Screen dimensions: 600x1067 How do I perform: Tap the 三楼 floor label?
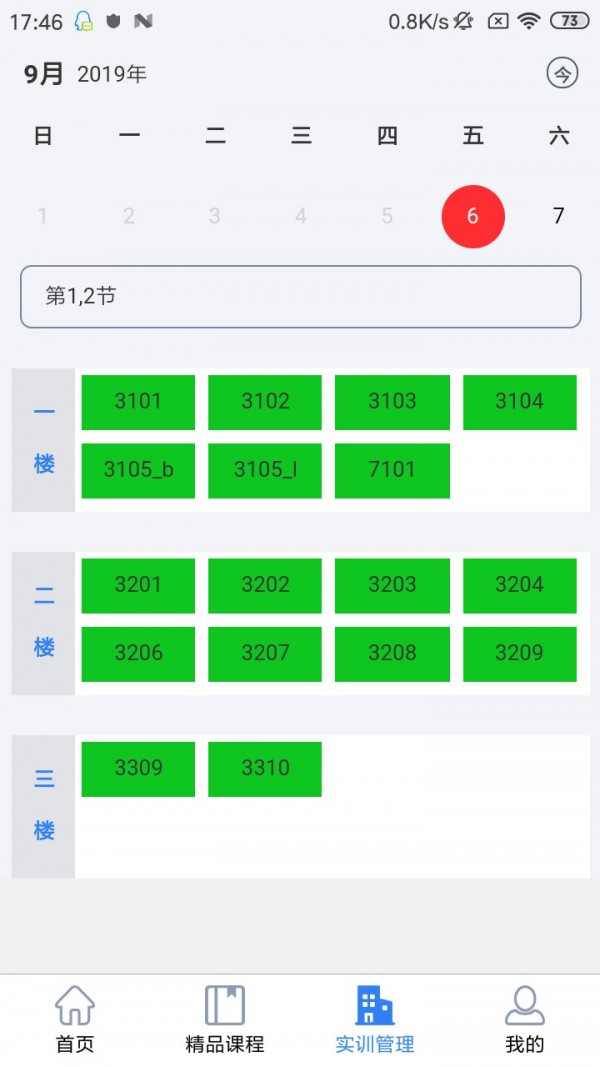(44, 806)
